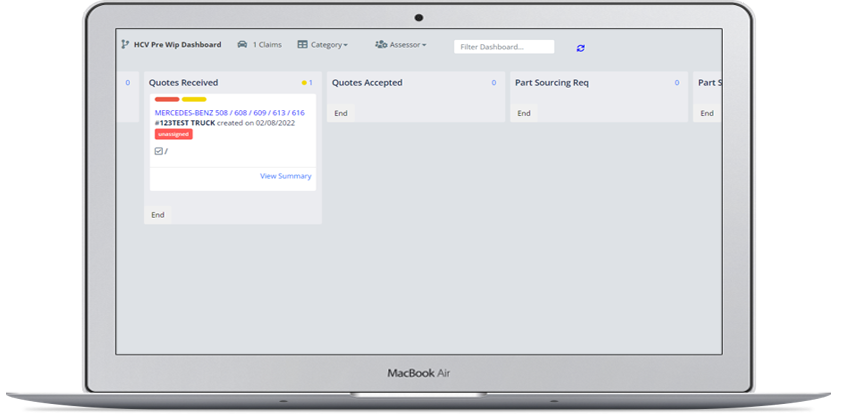Image resolution: width=843 pixels, height=414 pixels.
Task: Expand the Category dropdown arrow
Action: click(345, 46)
